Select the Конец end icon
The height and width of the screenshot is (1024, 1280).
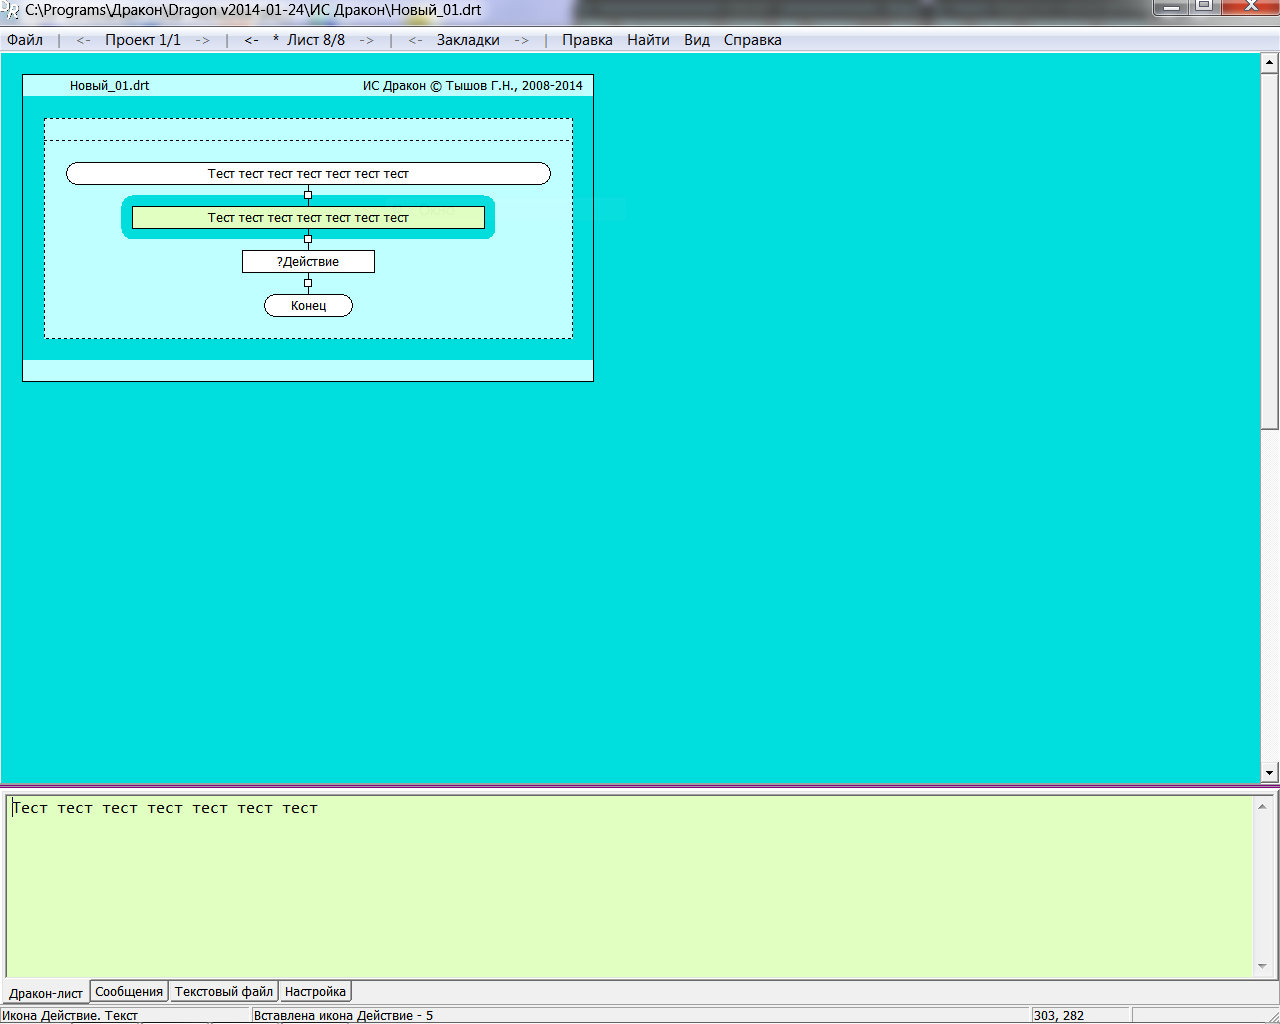pyautogui.click(x=308, y=306)
